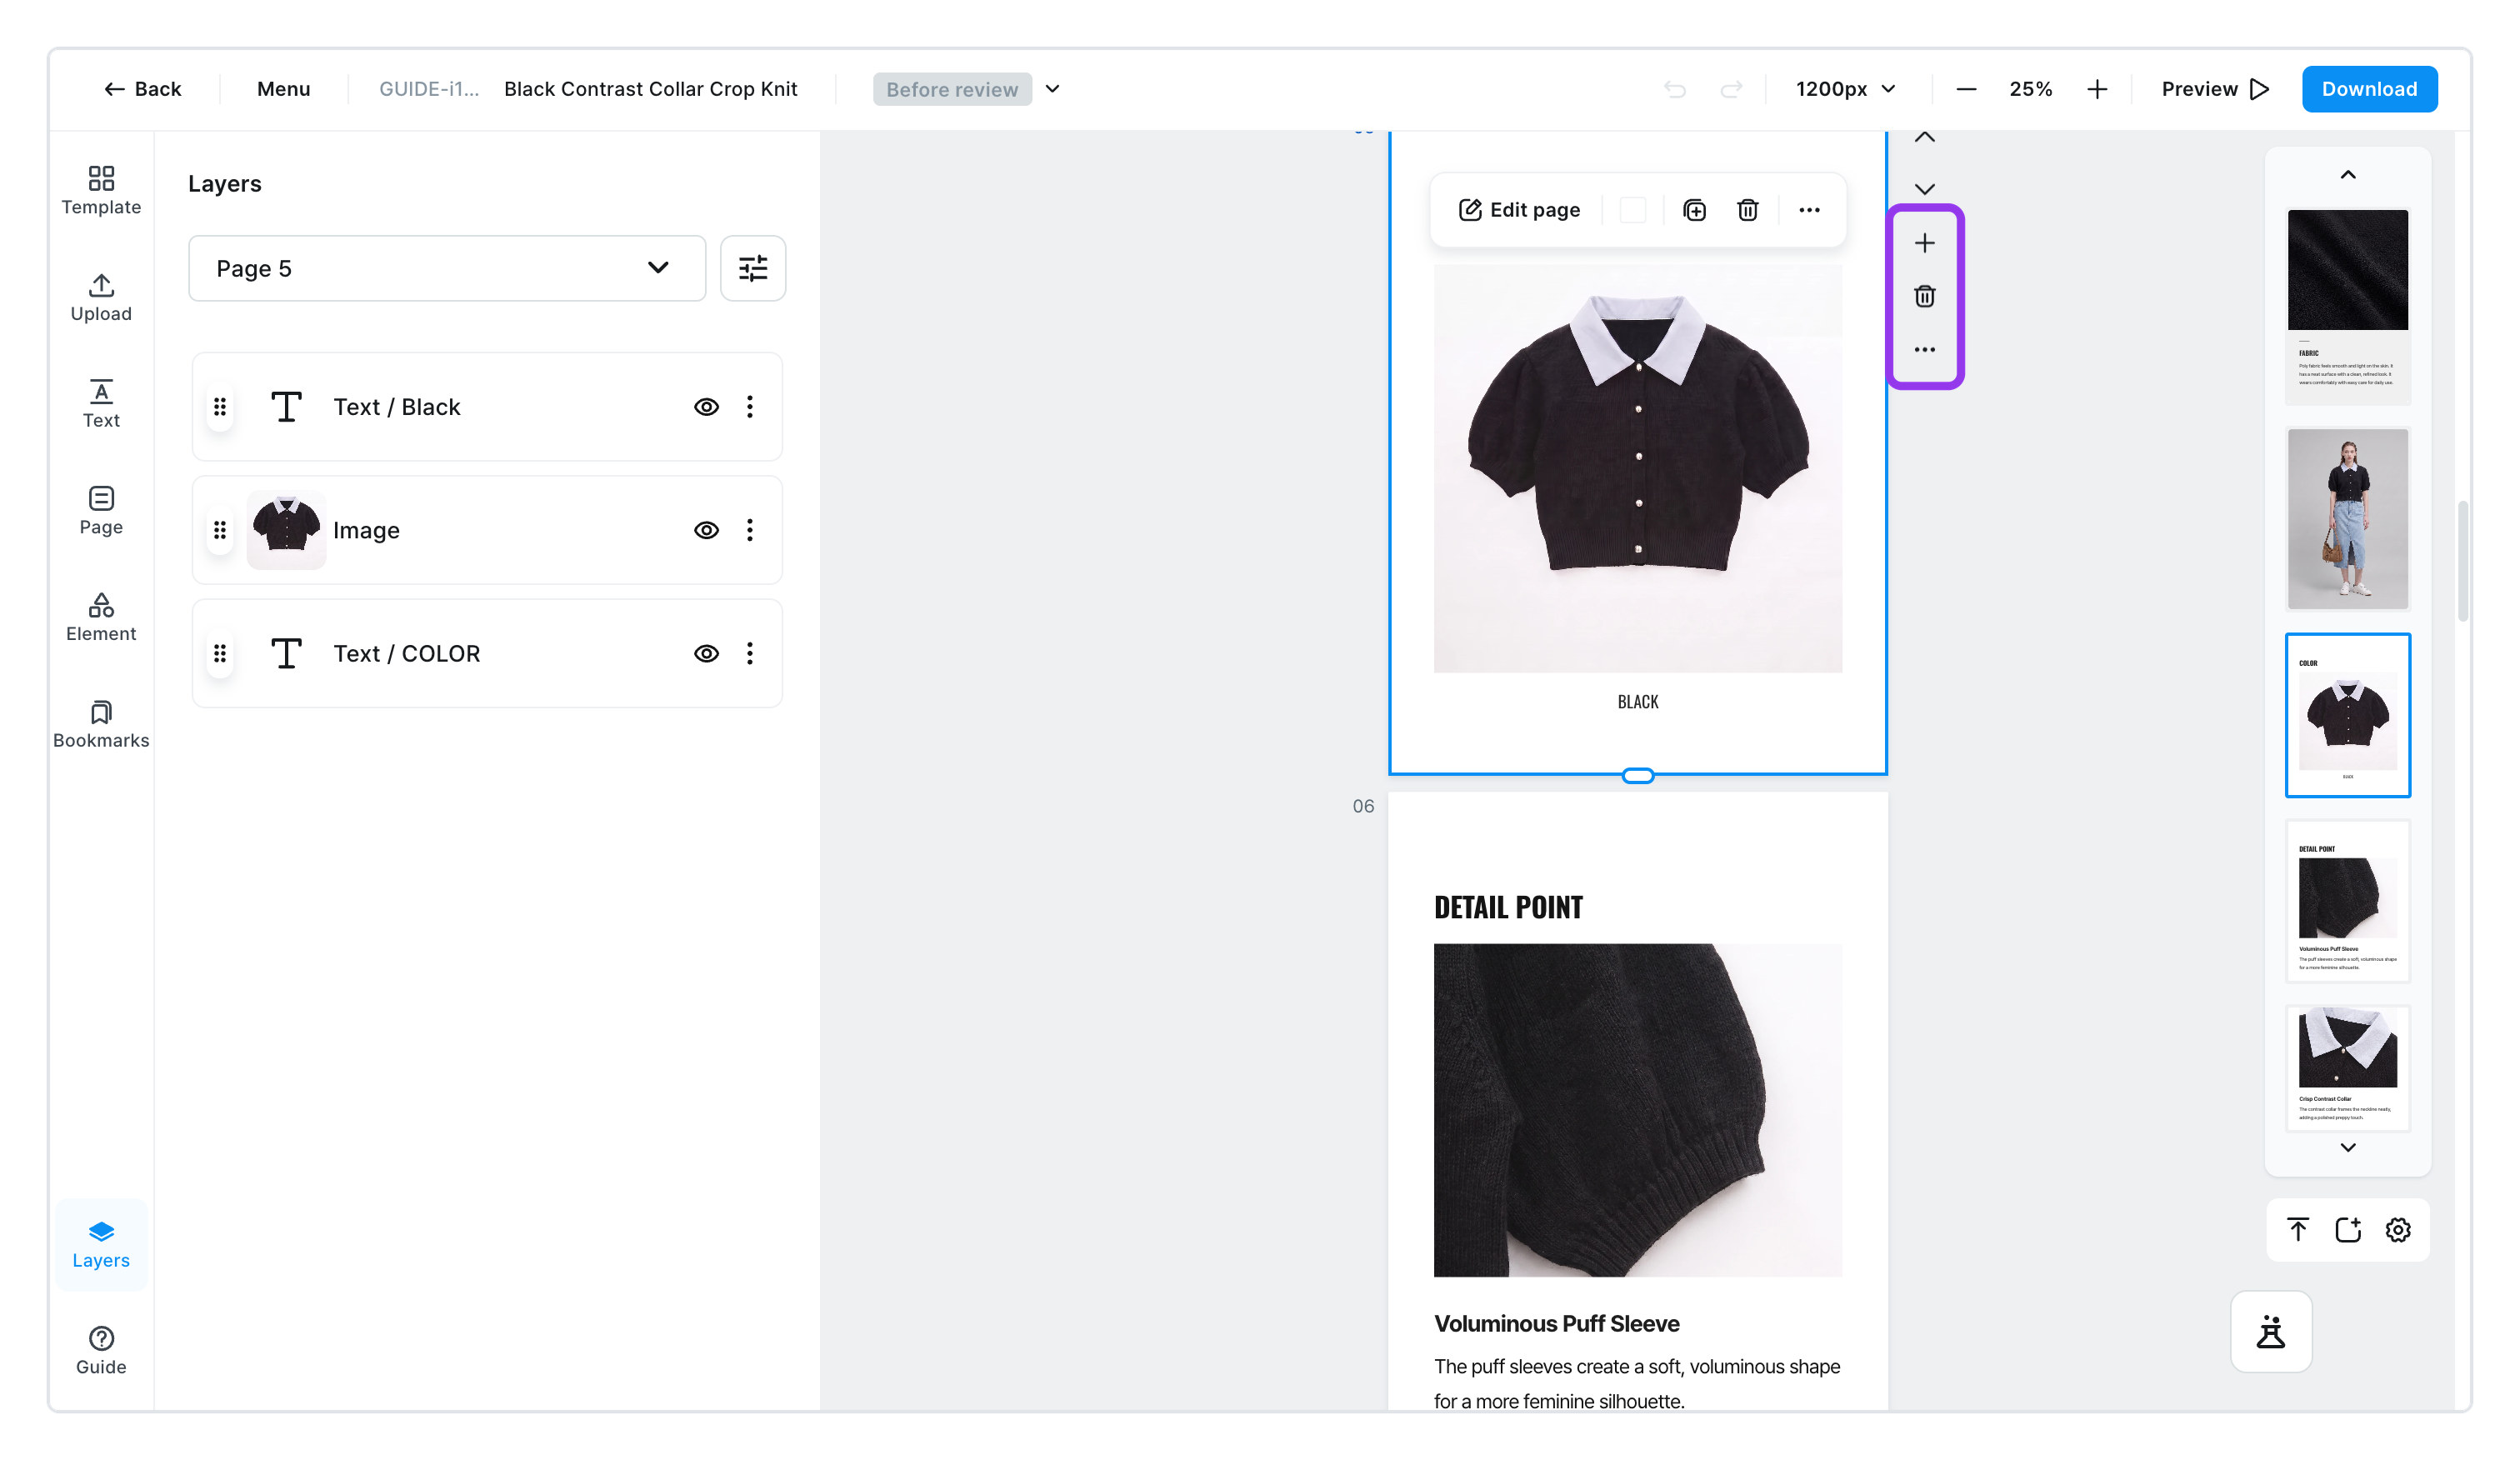2520x1460 pixels.
Task: Hide the Text / Black layer
Action: (706, 407)
